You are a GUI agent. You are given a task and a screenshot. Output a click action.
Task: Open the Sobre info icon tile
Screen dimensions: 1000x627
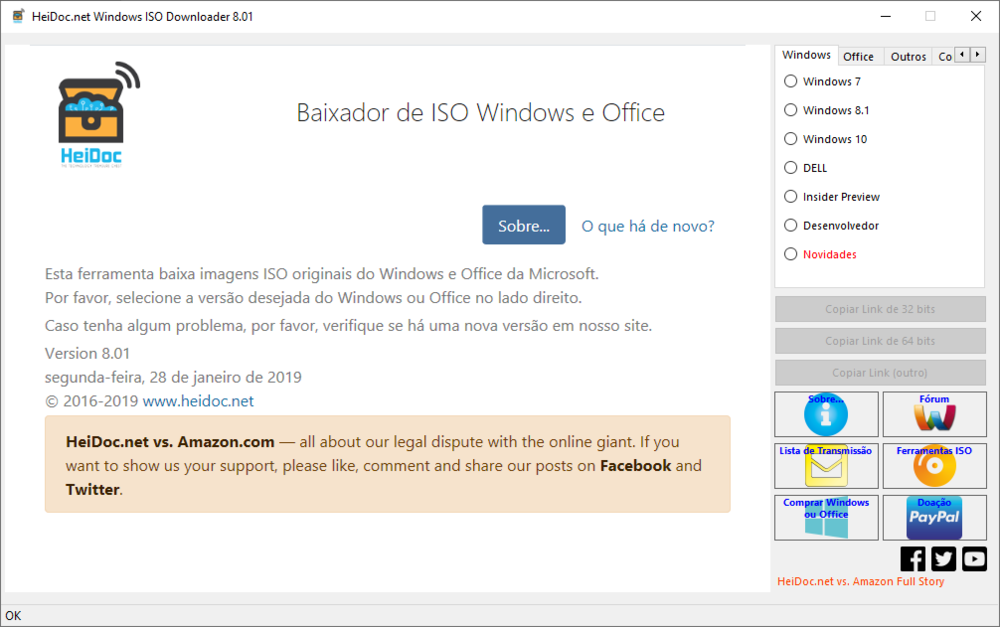(x=826, y=414)
